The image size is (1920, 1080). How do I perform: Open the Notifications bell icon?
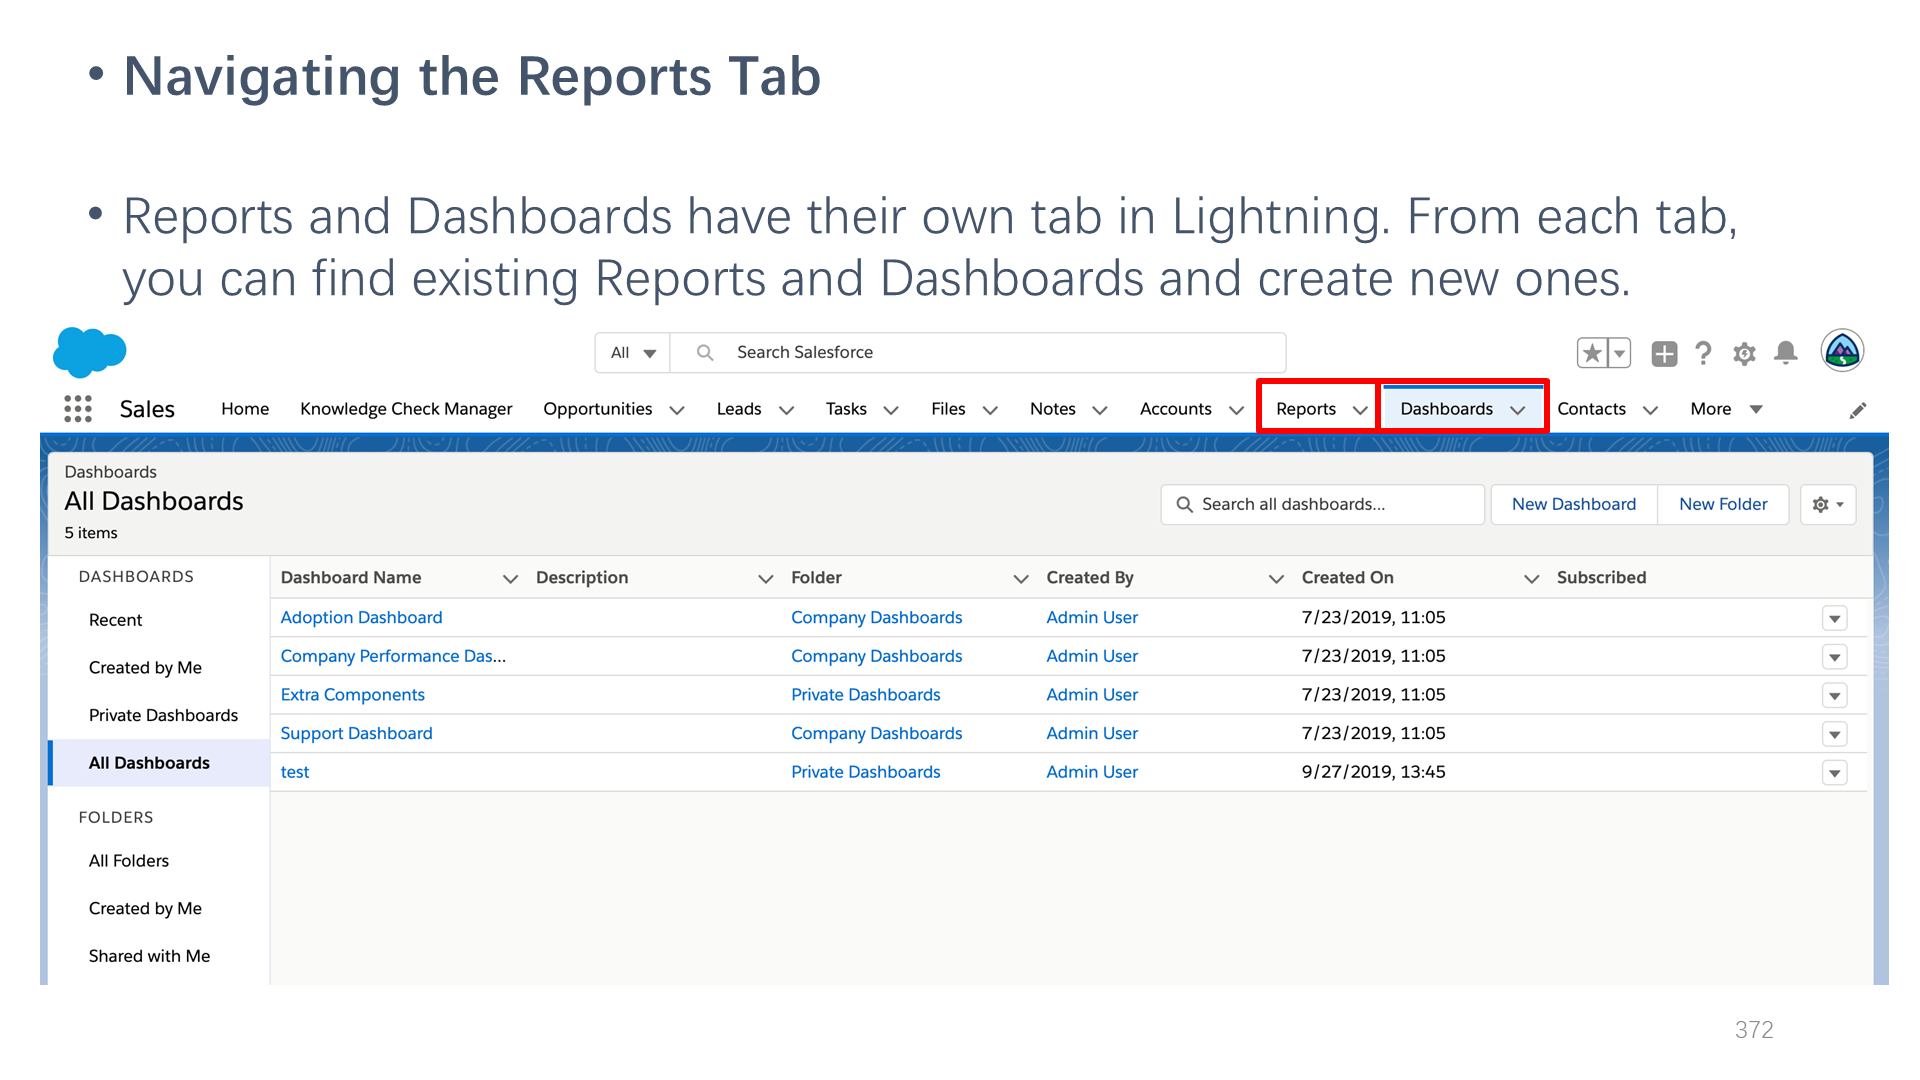click(1786, 353)
